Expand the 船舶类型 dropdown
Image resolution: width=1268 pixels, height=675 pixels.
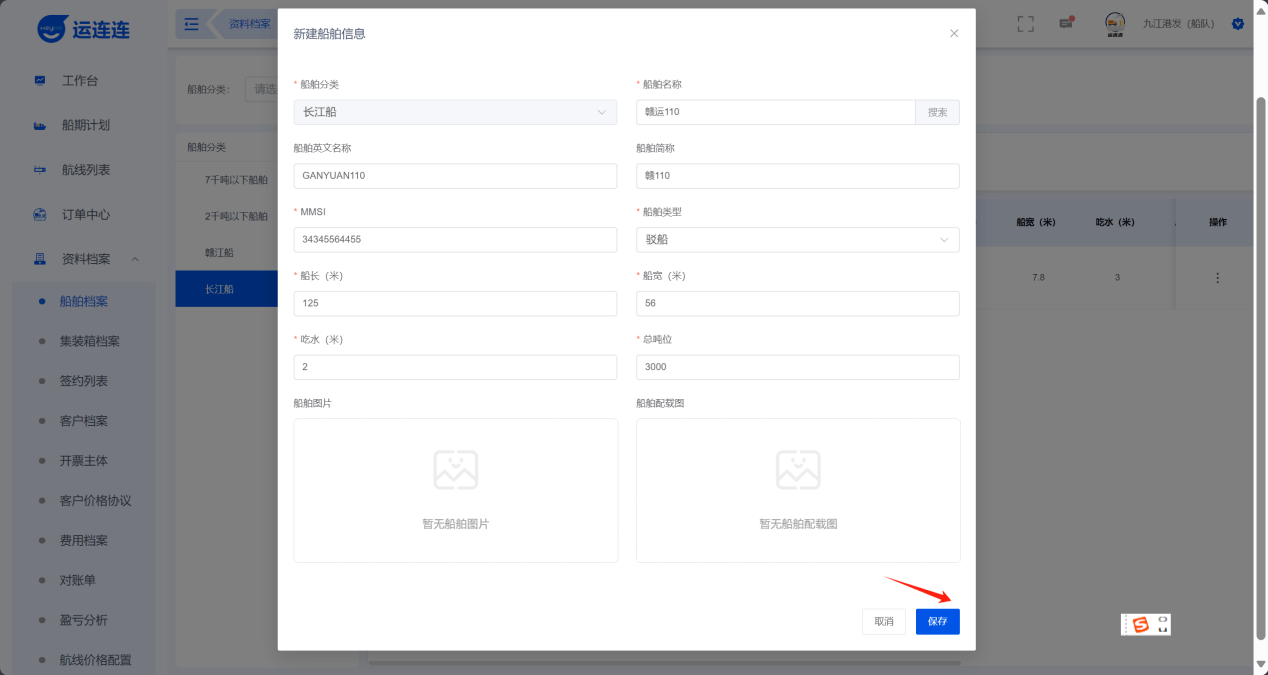(797, 240)
